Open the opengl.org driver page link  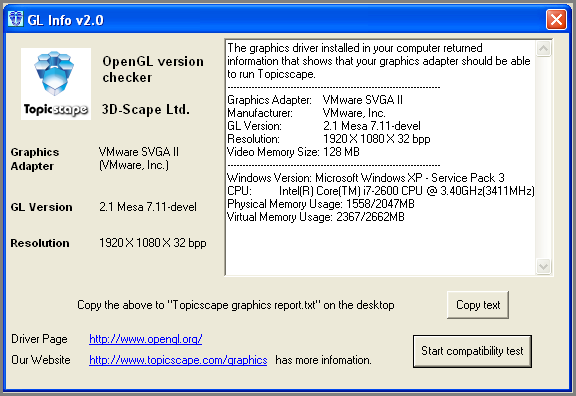[145, 339]
